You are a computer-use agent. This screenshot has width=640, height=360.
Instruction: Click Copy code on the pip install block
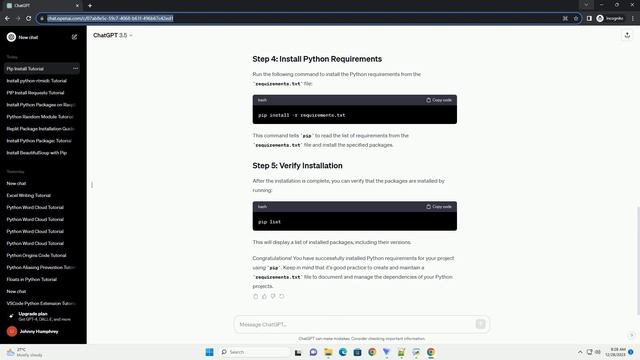(x=439, y=100)
